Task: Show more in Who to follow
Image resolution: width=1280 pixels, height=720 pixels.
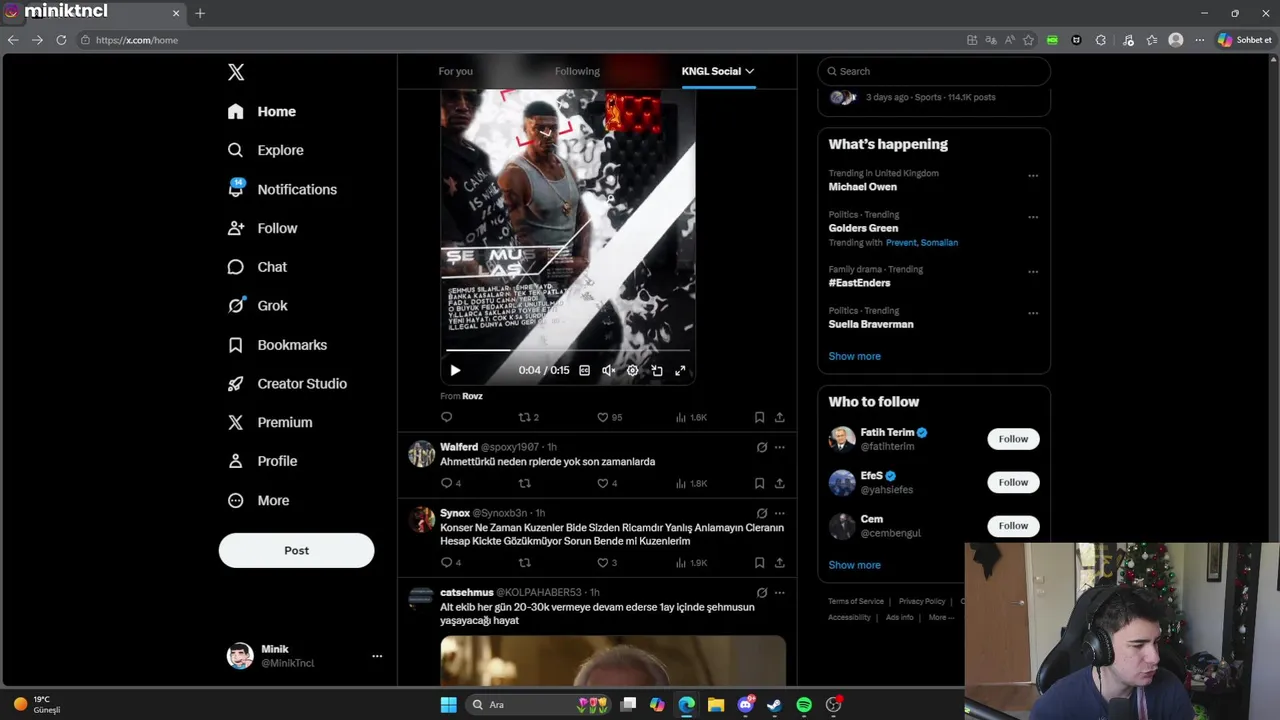Action: (854, 565)
